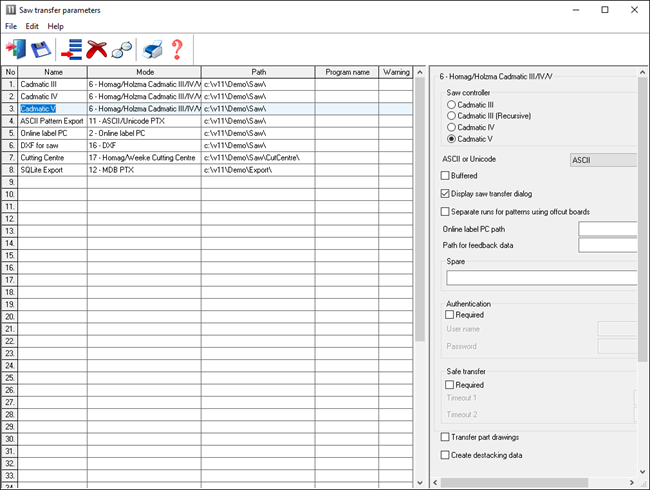Viewport: 650px width, 490px height.
Task: Click the Path column header
Action: point(258,72)
